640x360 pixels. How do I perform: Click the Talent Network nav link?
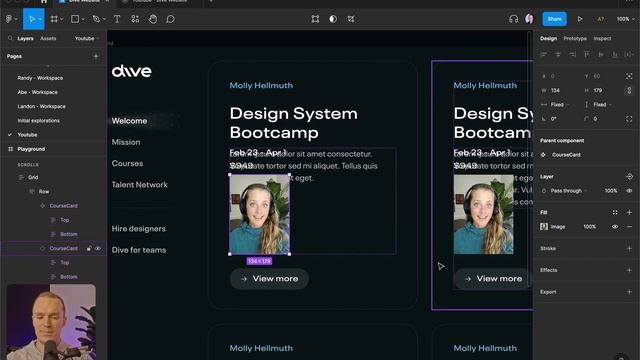coord(140,184)
